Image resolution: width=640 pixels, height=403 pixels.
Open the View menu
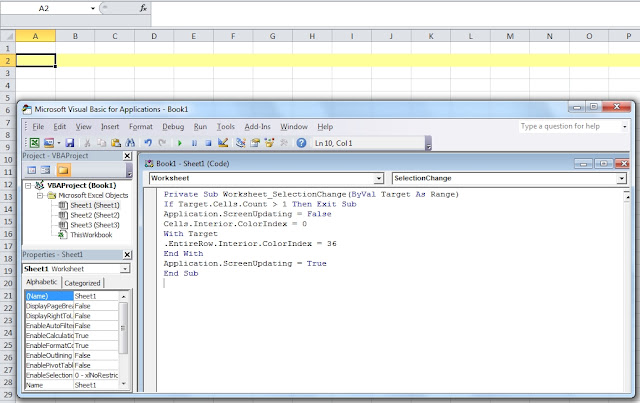[x=83, y=127]
